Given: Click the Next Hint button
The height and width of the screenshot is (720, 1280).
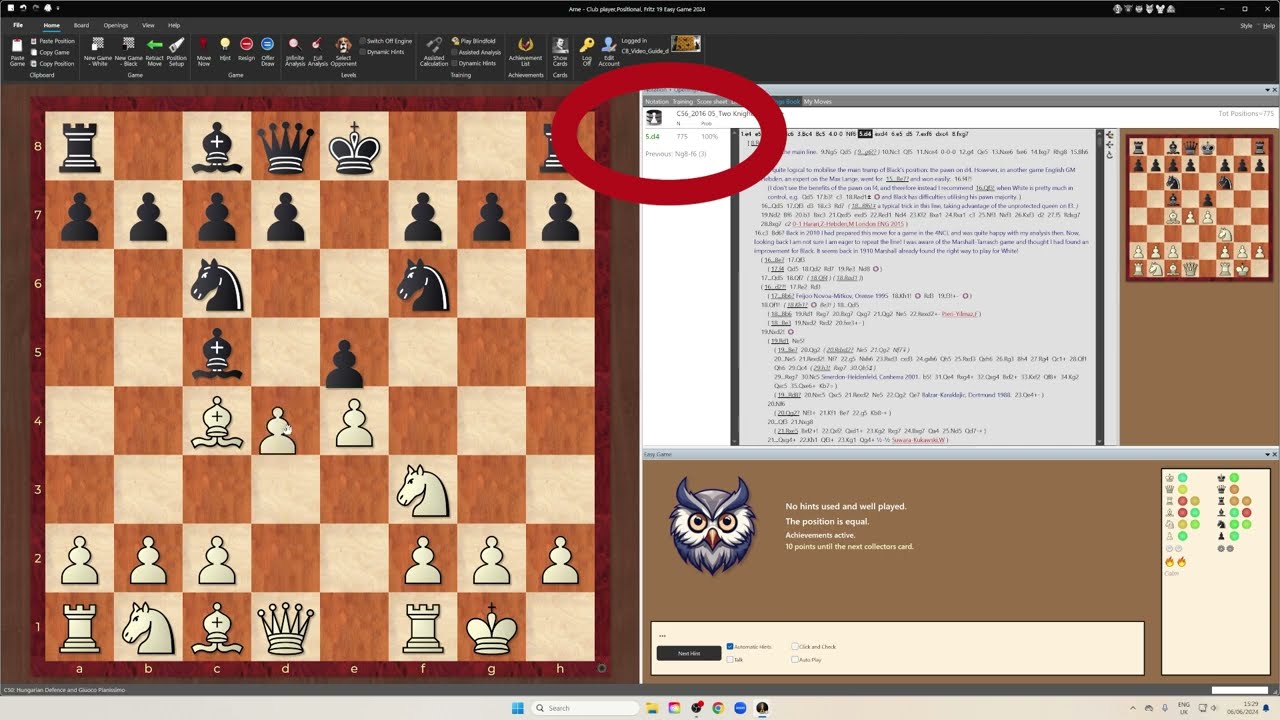Looking at the screenshot, I should 688,653.
